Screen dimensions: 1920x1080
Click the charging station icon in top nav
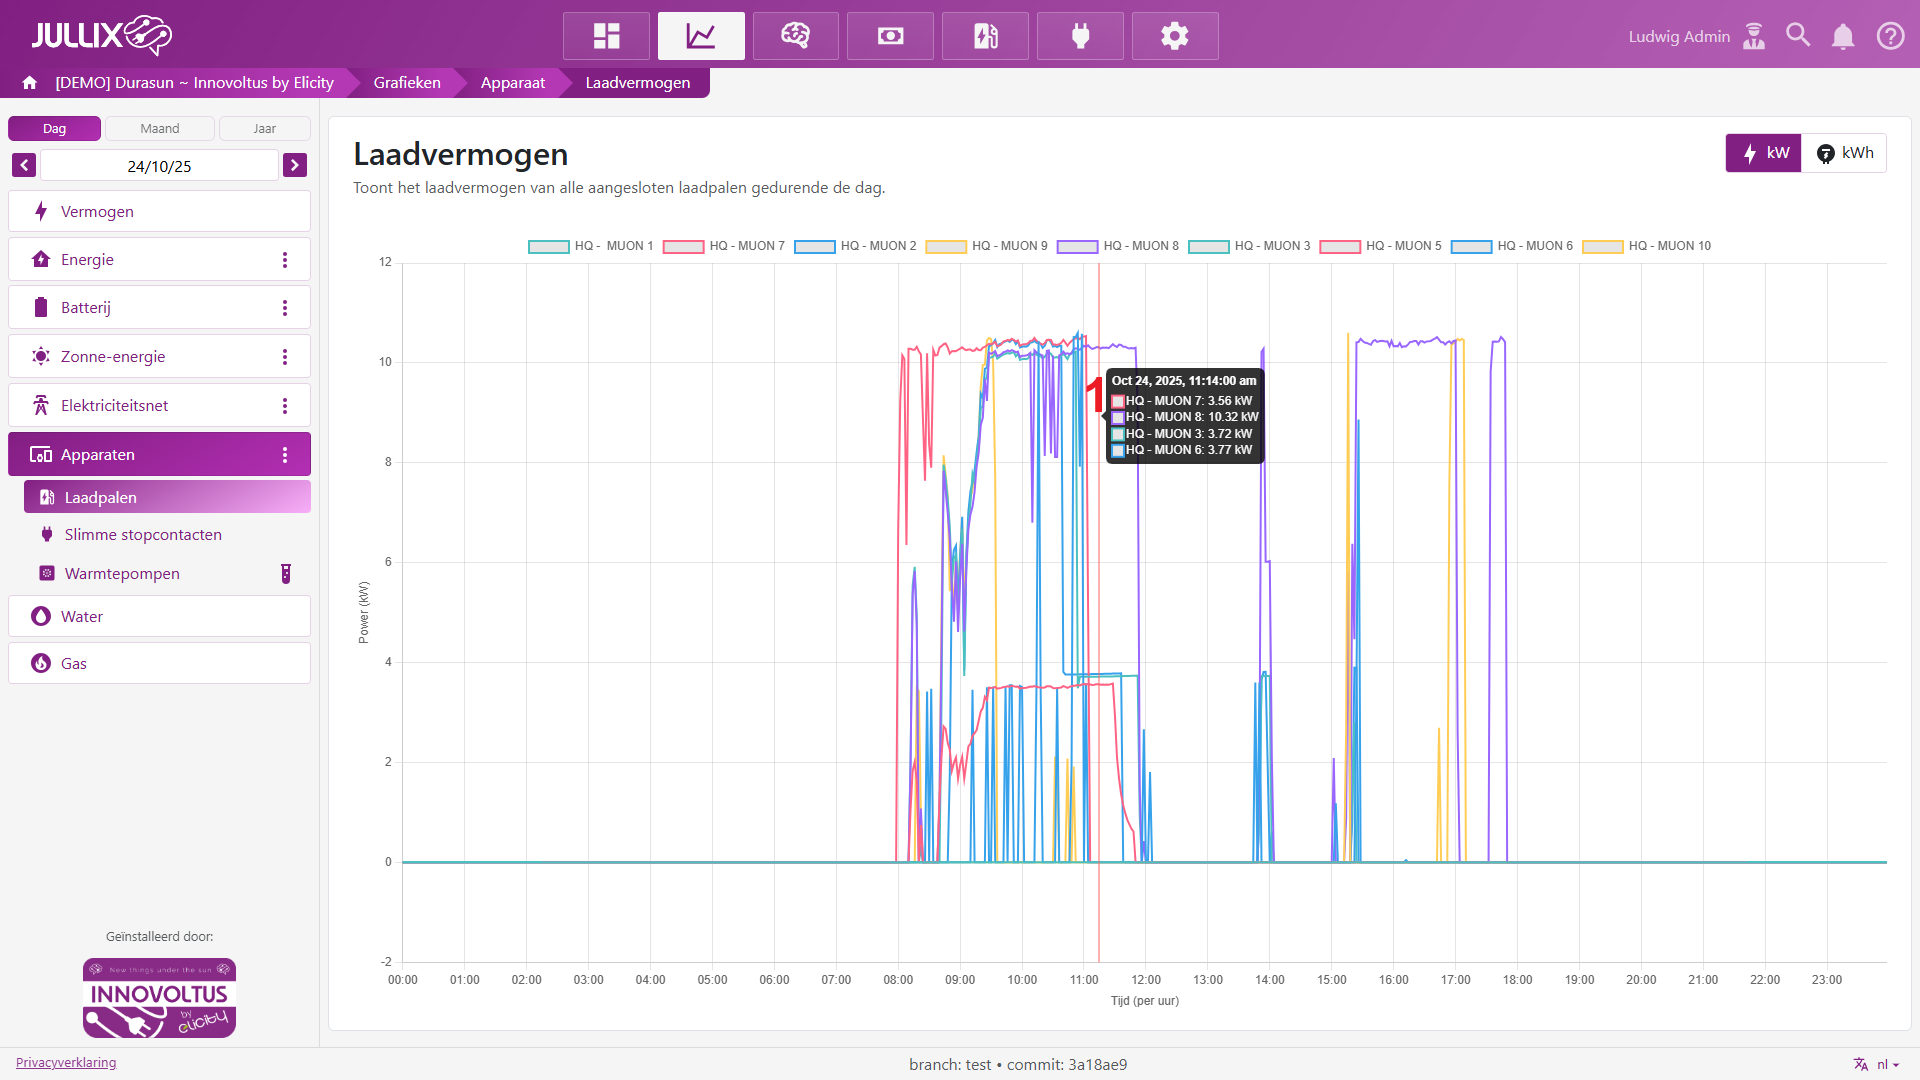tap(985, 36)
